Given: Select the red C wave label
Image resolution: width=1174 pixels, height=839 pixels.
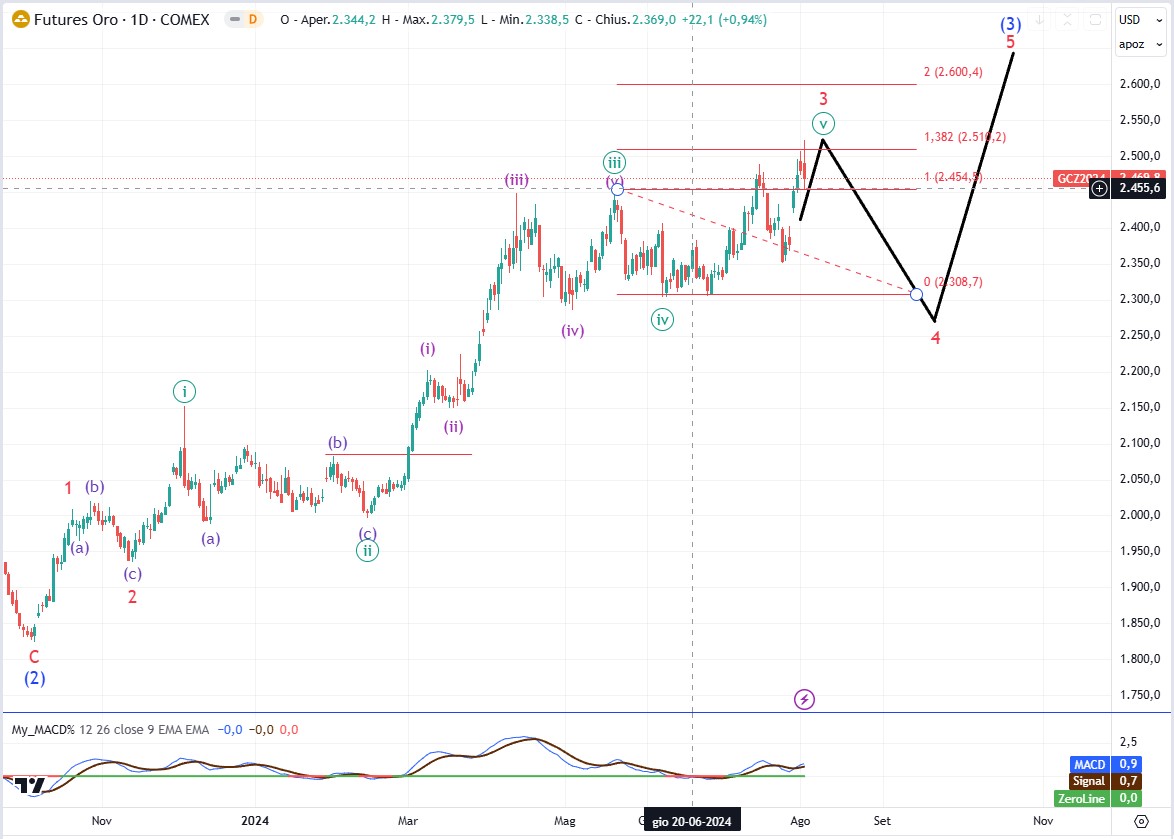Looking at the screenshot, I should click(34, 657).
